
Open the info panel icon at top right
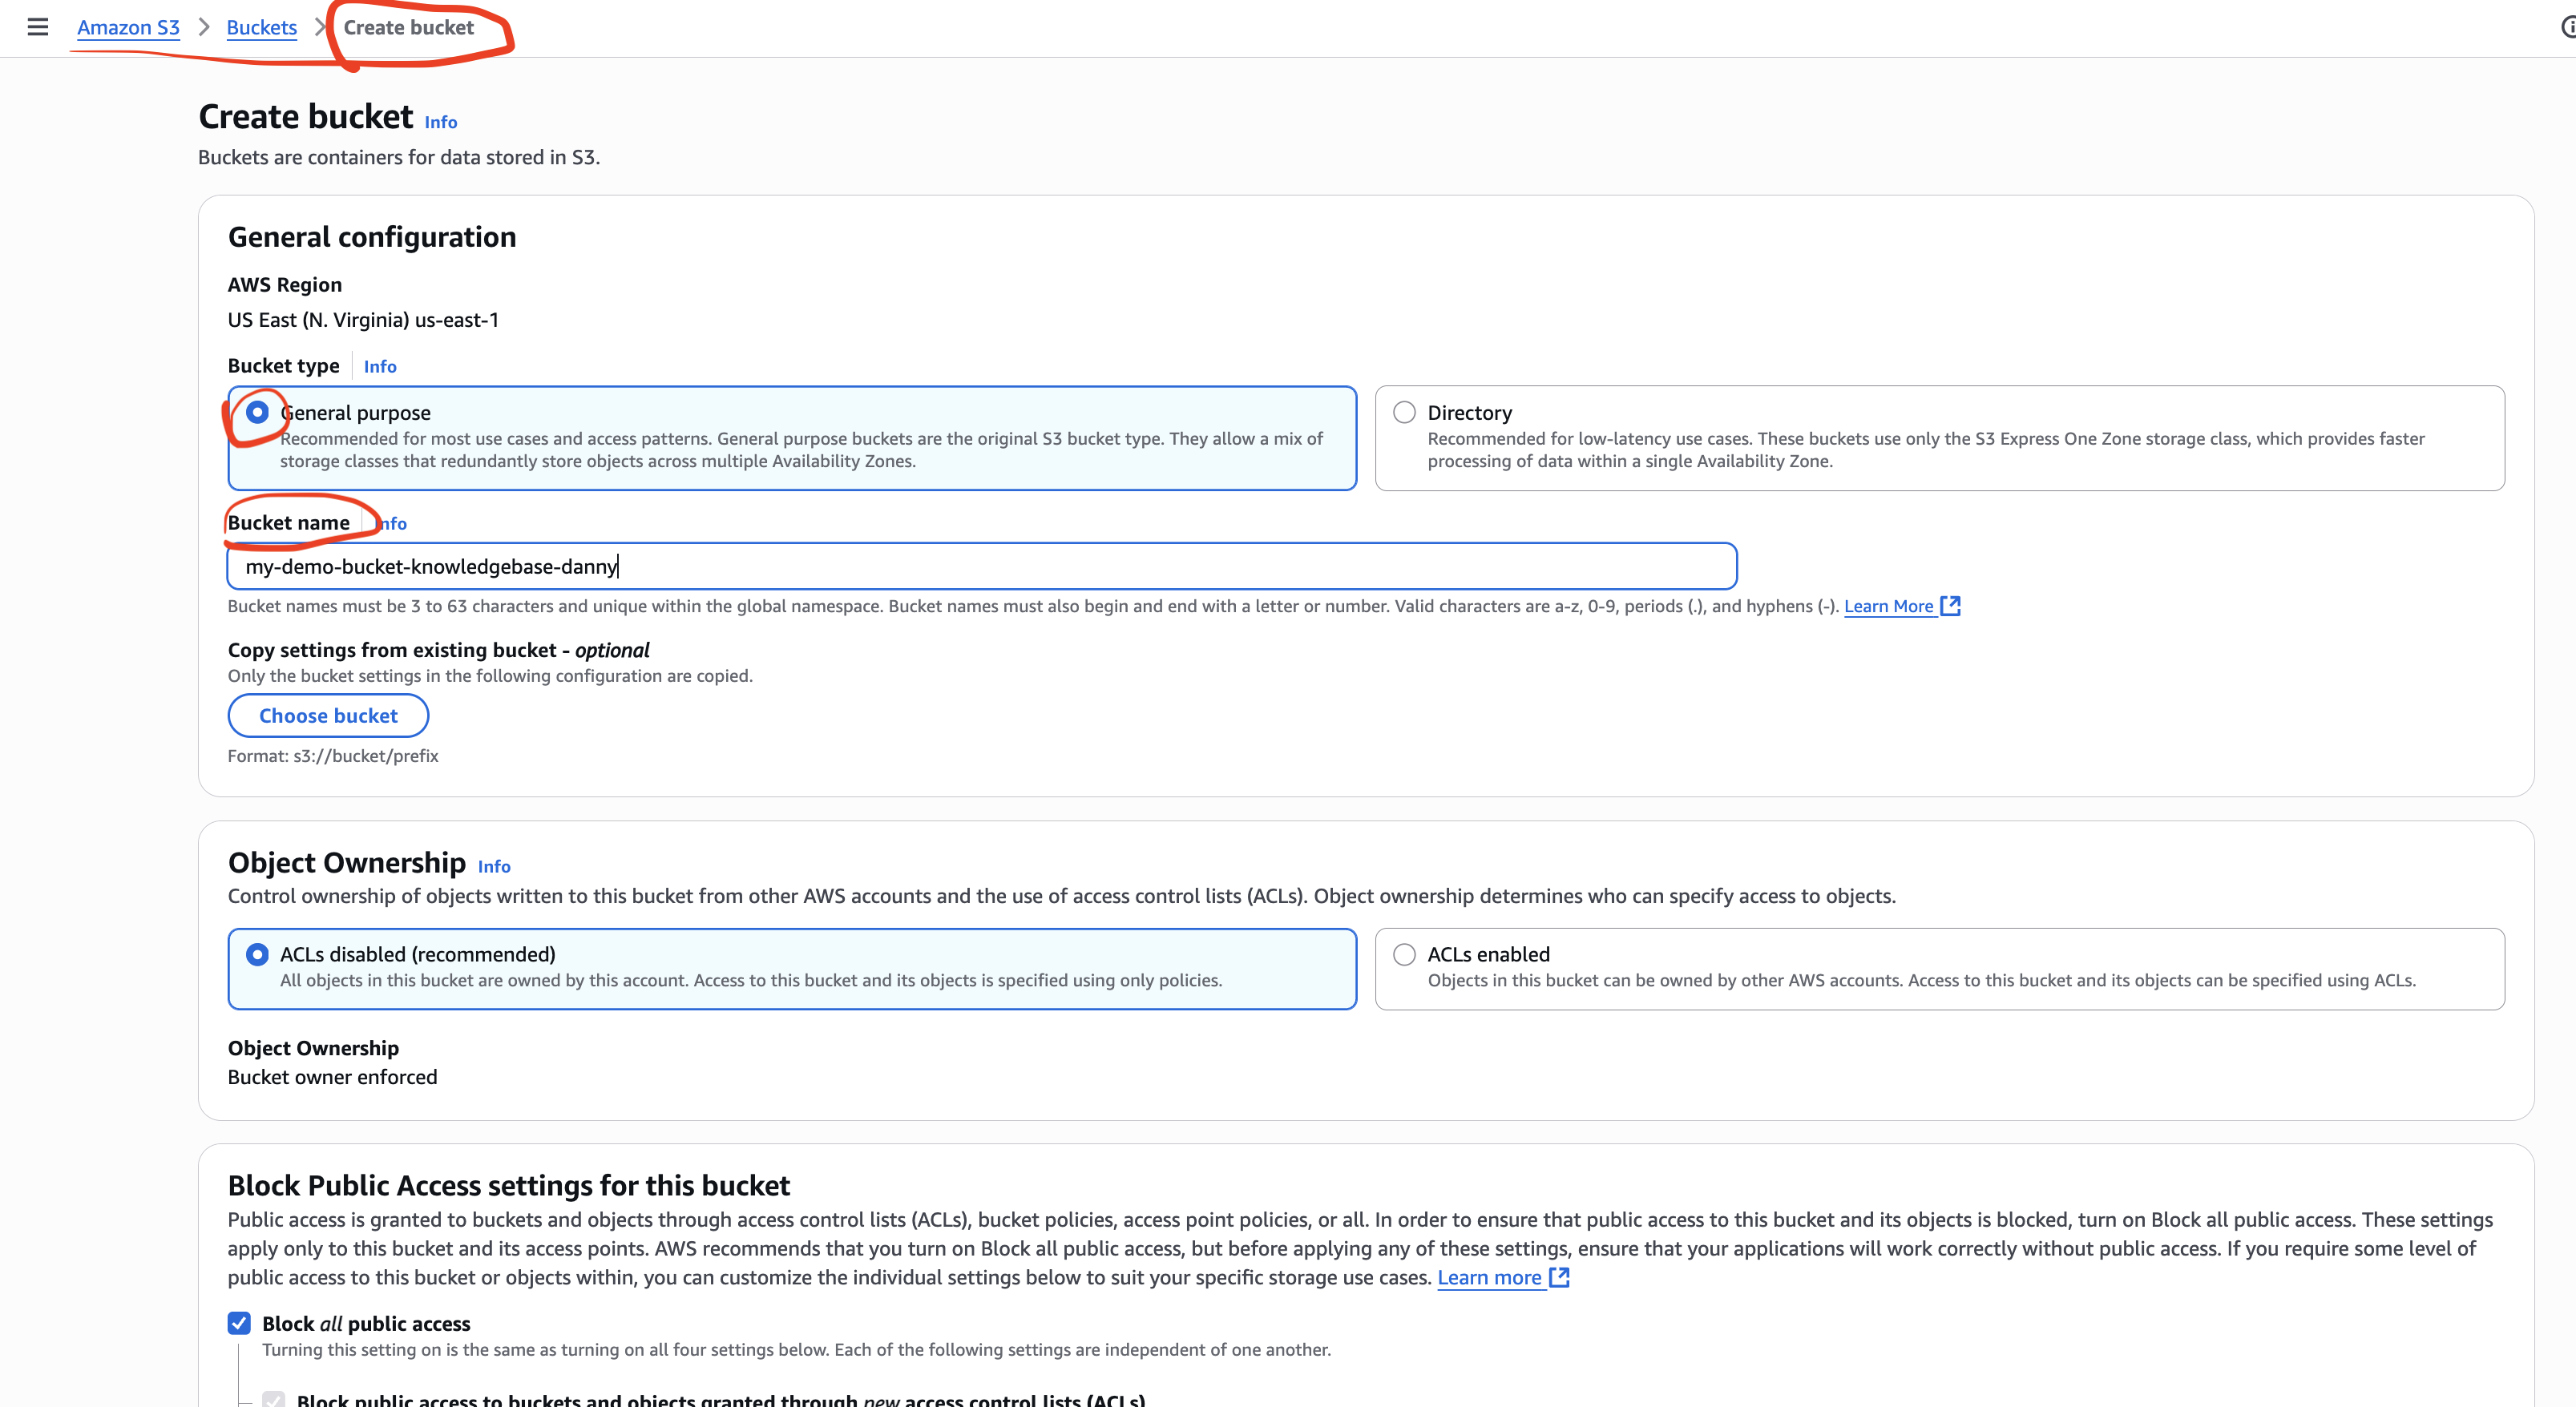2568,27
